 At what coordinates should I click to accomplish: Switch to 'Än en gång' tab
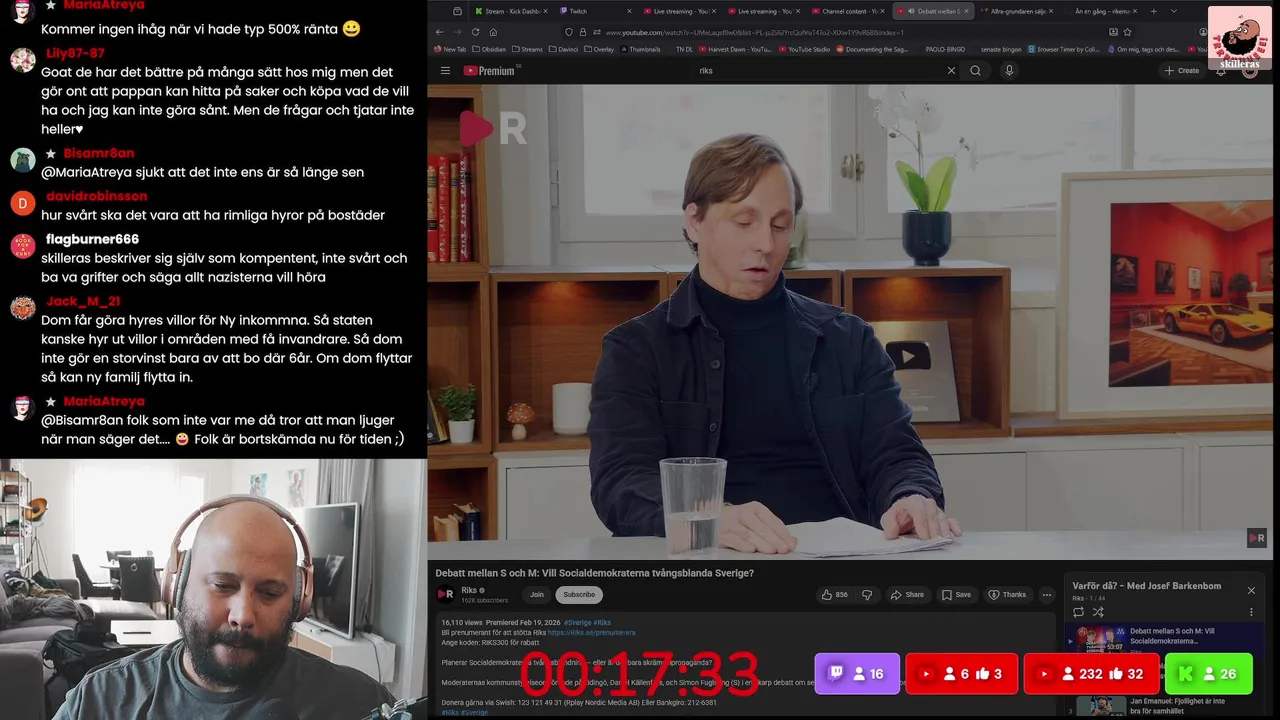1102,11
